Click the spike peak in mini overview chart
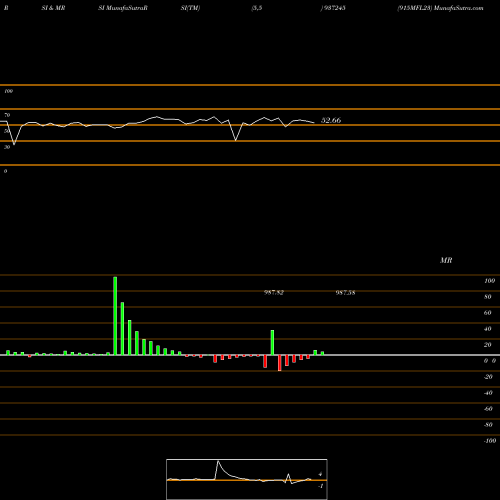This screenshot has width=500, height=500. 218,462
